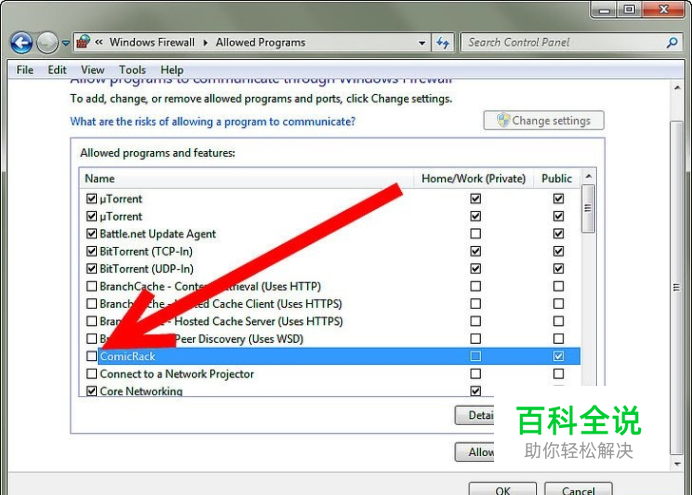Click the Refresh button next to address bar
Image resolution: width=692 pixels, height=495 pixels.
[x=443, y=42]
